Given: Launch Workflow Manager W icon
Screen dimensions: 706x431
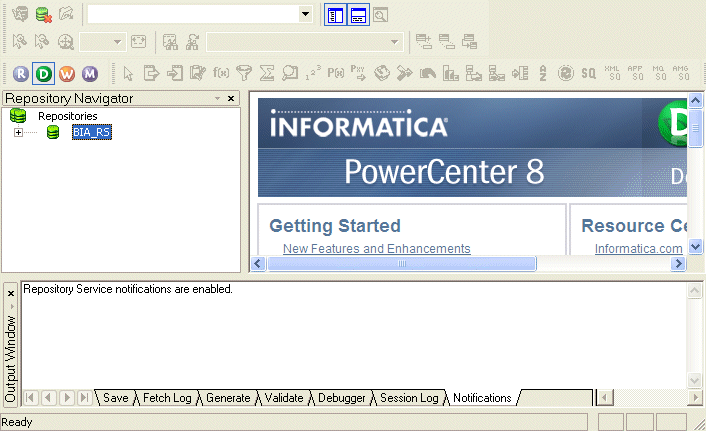Looking at the screenshot, I should 67,73.
